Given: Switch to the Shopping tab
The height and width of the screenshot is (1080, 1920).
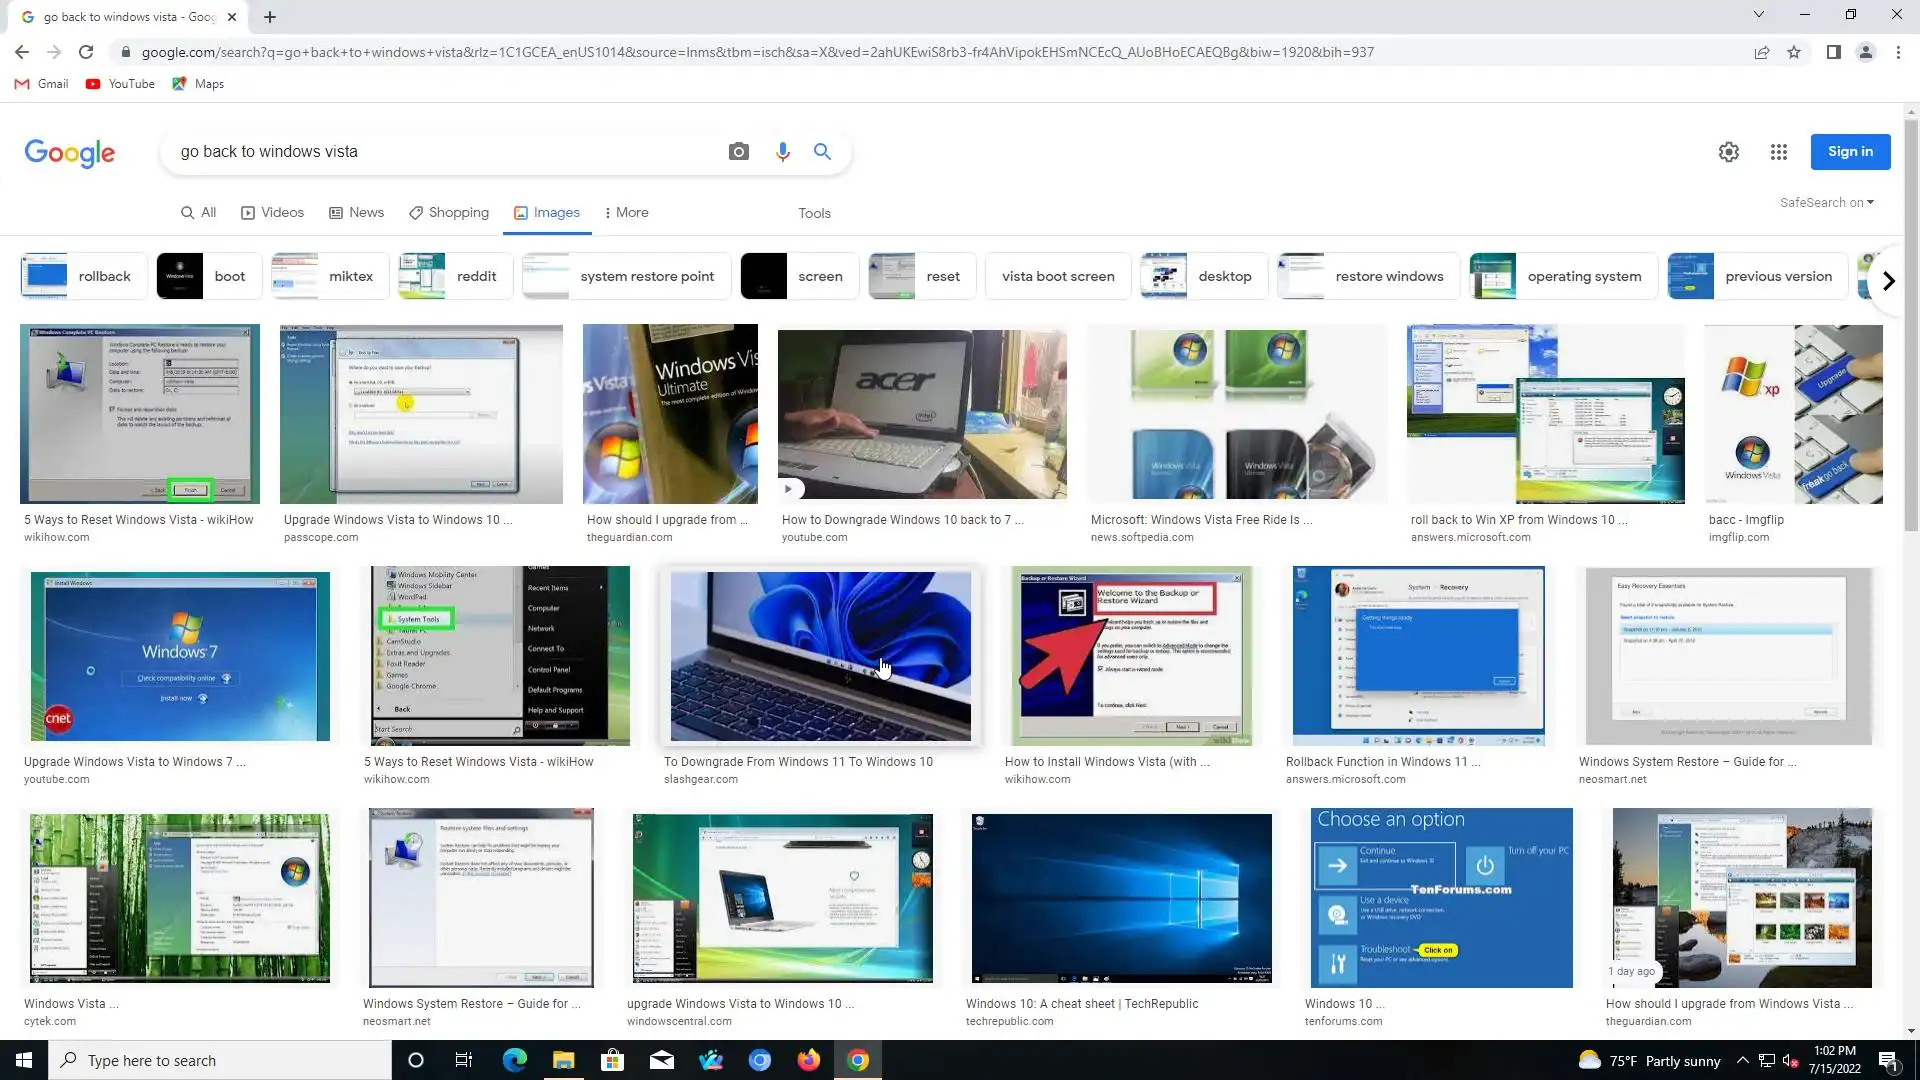Looking at the screenshot, I should (x=448, y=213).
